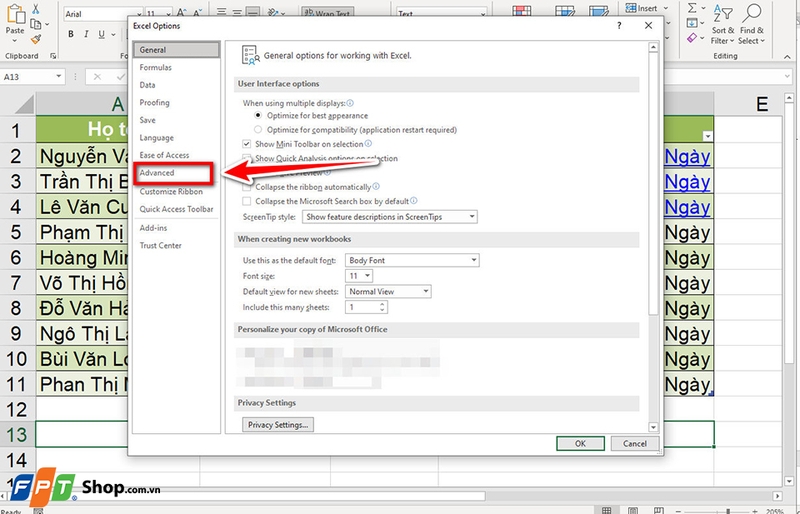Toggle Underline formatting in ribbon

(x=102, y=34)
